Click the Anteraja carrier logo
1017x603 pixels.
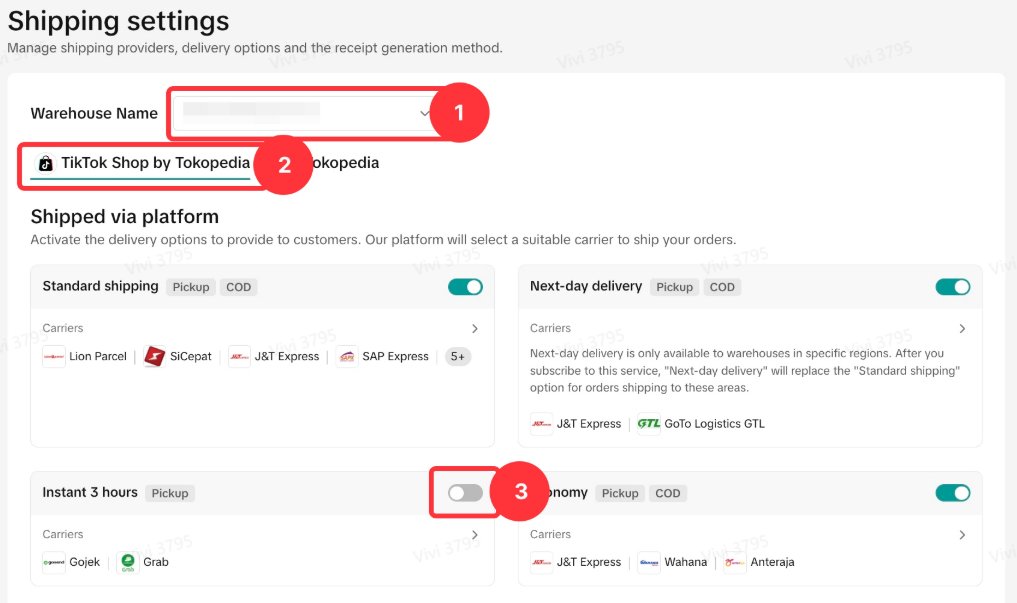coord(735,562)
